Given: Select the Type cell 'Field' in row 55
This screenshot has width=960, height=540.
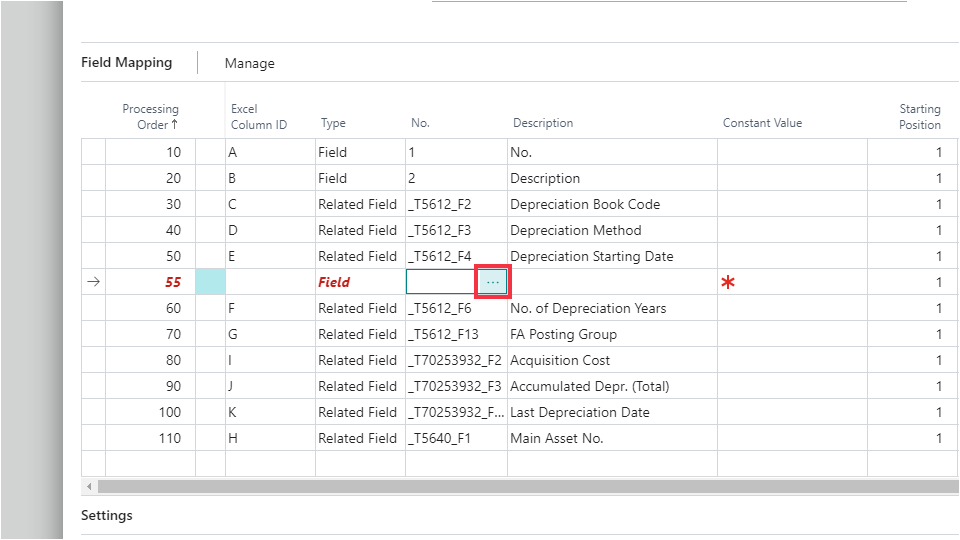Looking at the screenshot, I should (x=360, y=282).
